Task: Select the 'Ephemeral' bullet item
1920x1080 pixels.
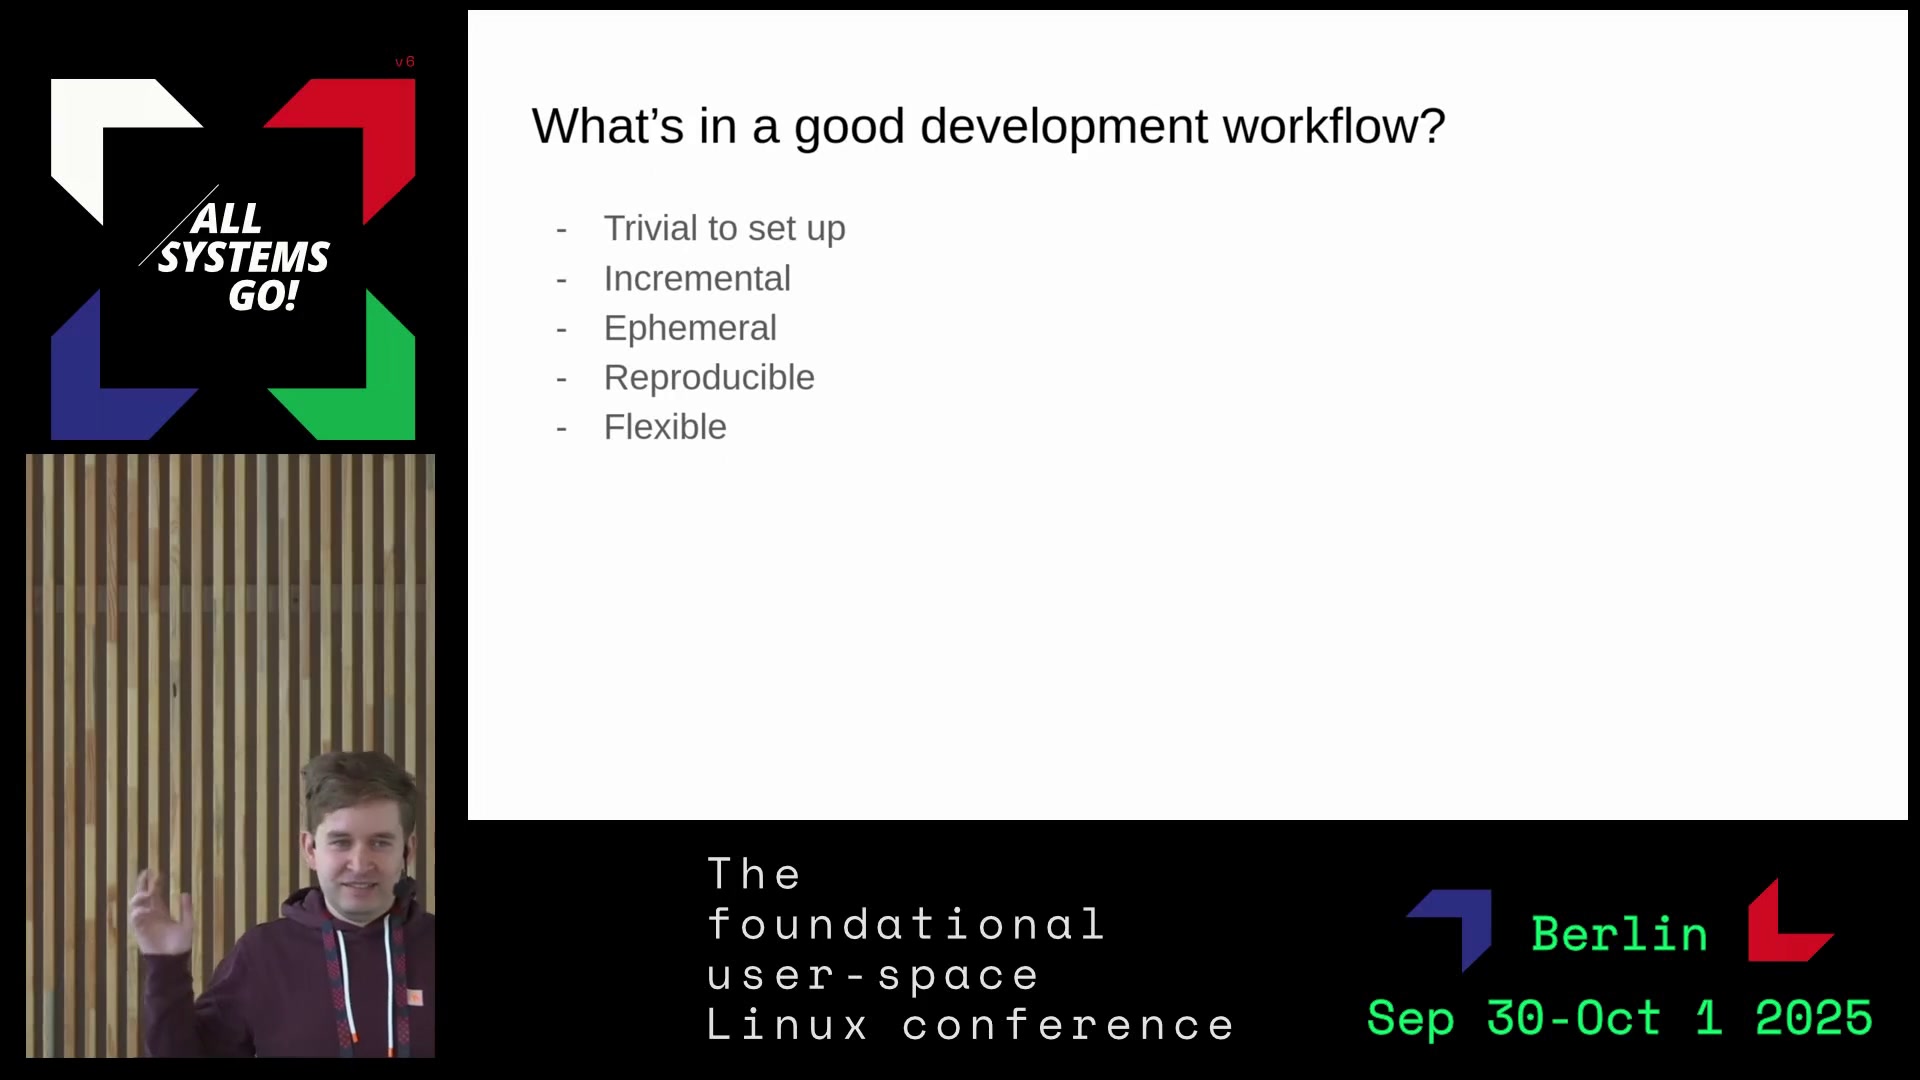Action: coord(690,329)
